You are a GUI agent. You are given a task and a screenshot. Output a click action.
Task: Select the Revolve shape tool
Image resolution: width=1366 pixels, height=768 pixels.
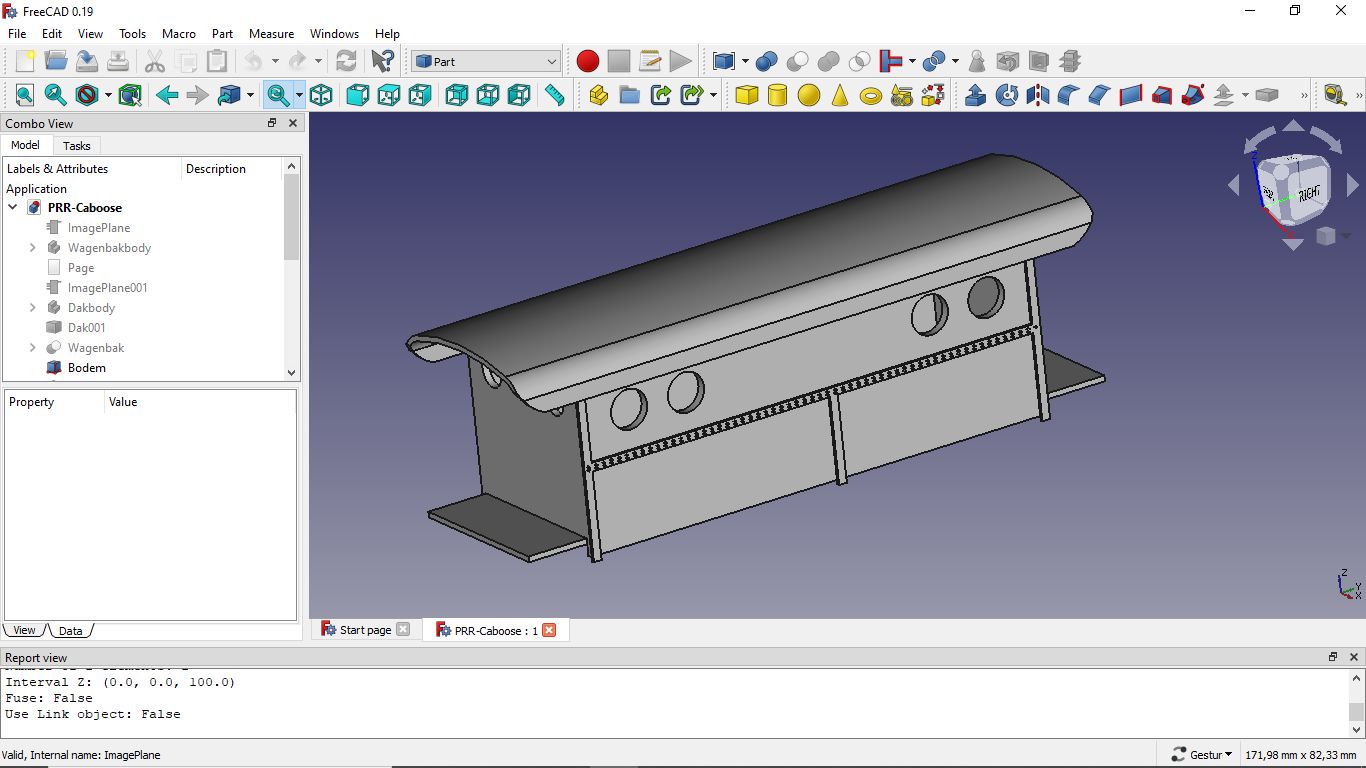click(1007, 95)
